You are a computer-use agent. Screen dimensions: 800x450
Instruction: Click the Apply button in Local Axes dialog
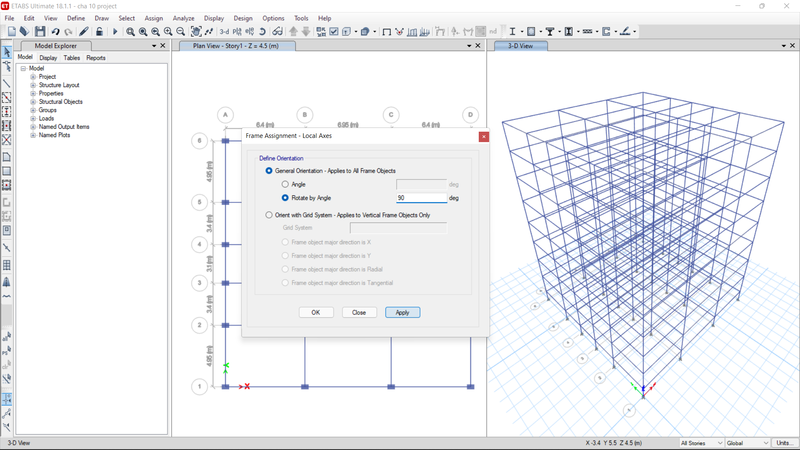[x=403, y=312]
